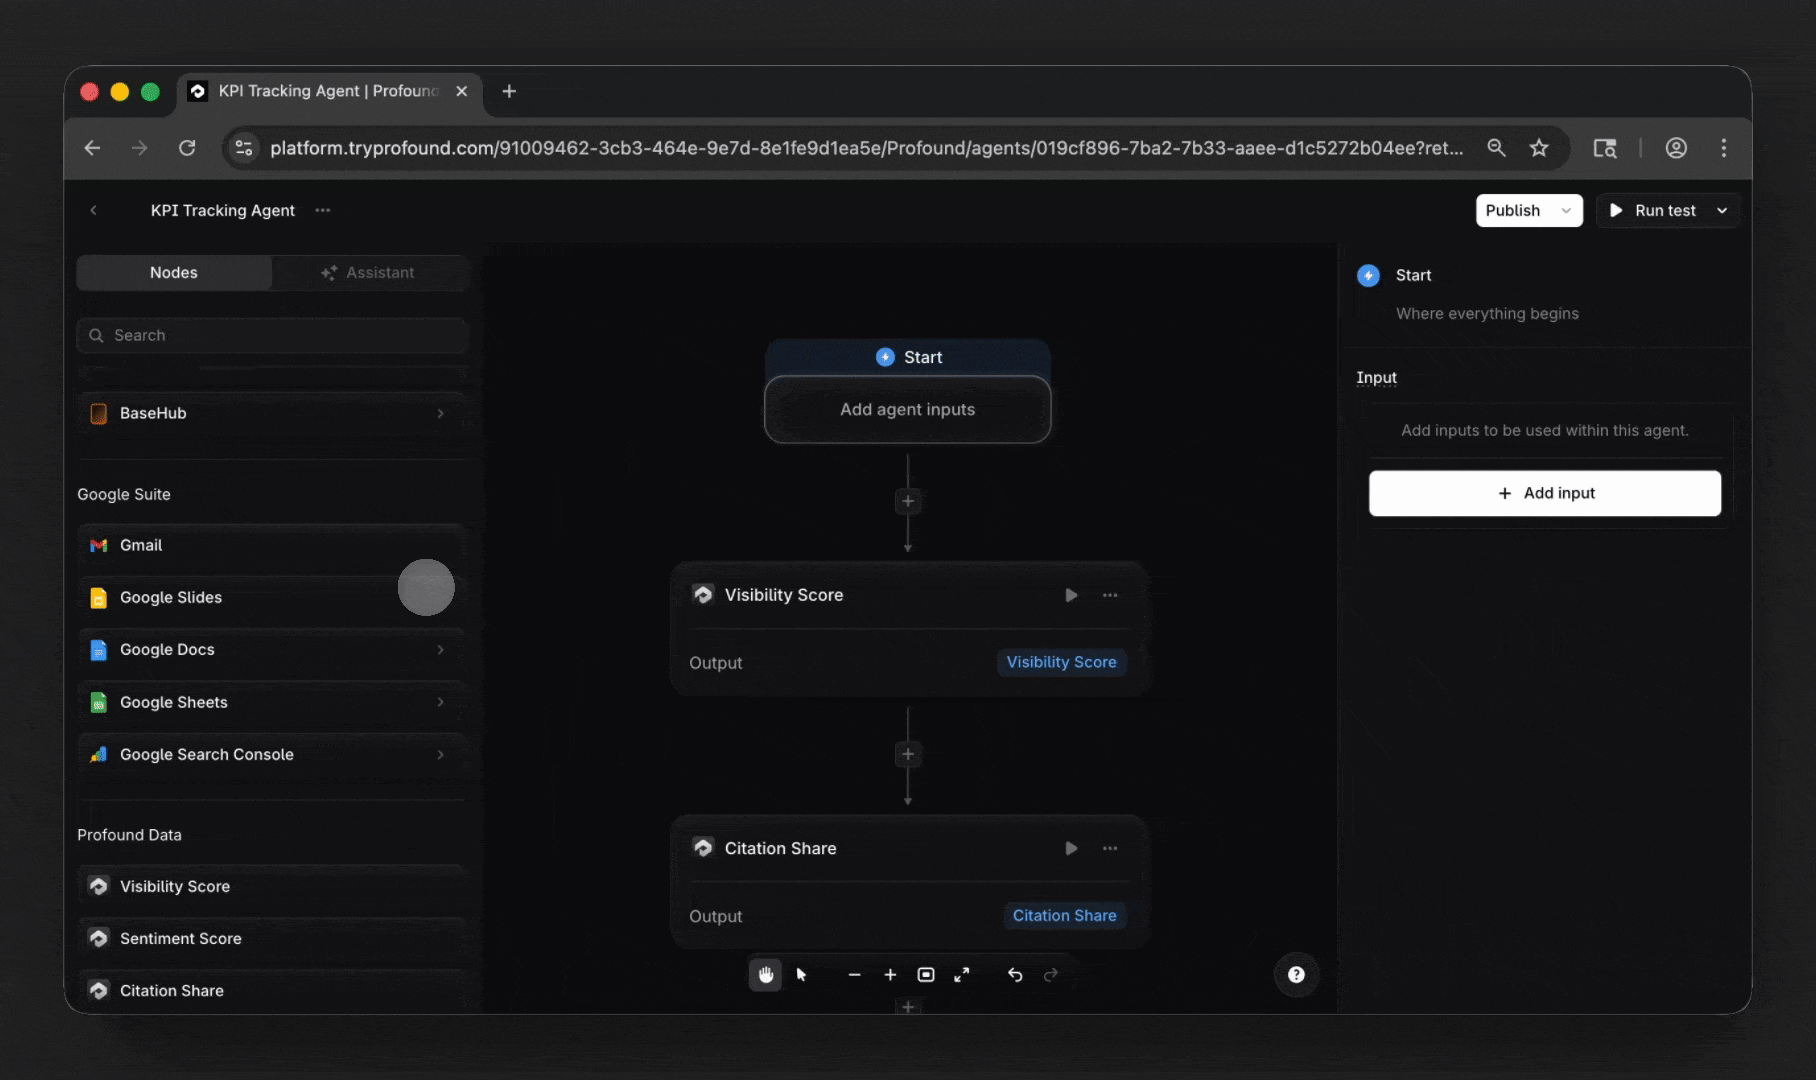Expand the Google Sheets node group
The image size is (1816, 1080).
coord(440,702)
